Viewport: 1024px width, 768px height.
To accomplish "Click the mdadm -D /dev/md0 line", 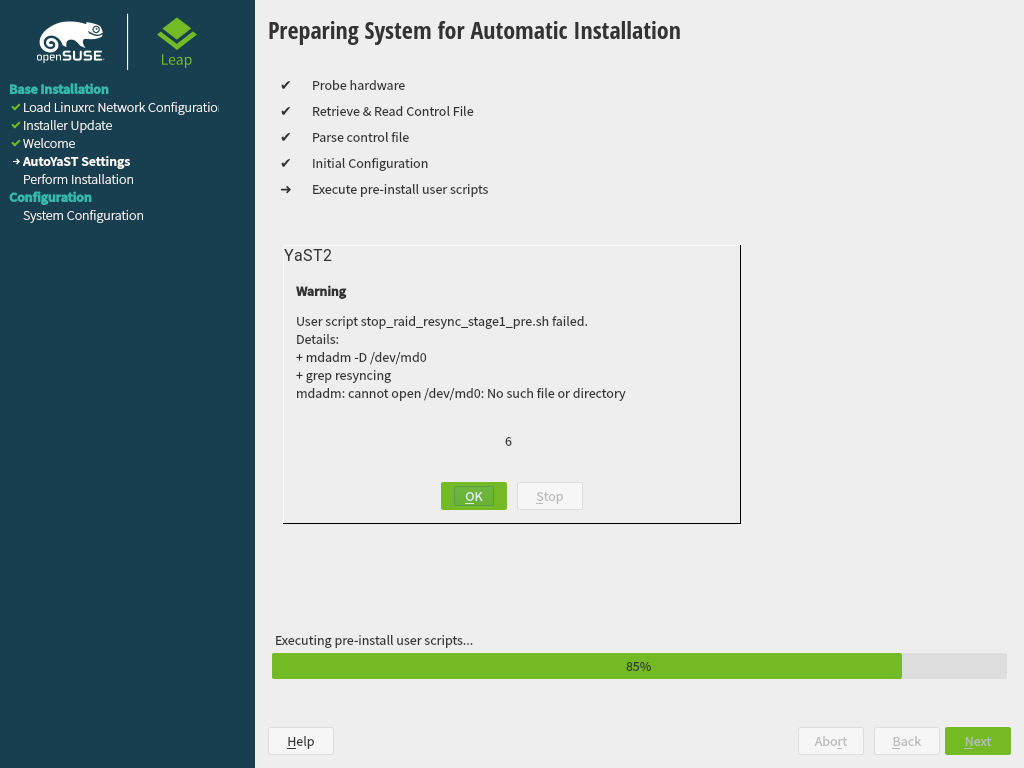I will 361,357.
